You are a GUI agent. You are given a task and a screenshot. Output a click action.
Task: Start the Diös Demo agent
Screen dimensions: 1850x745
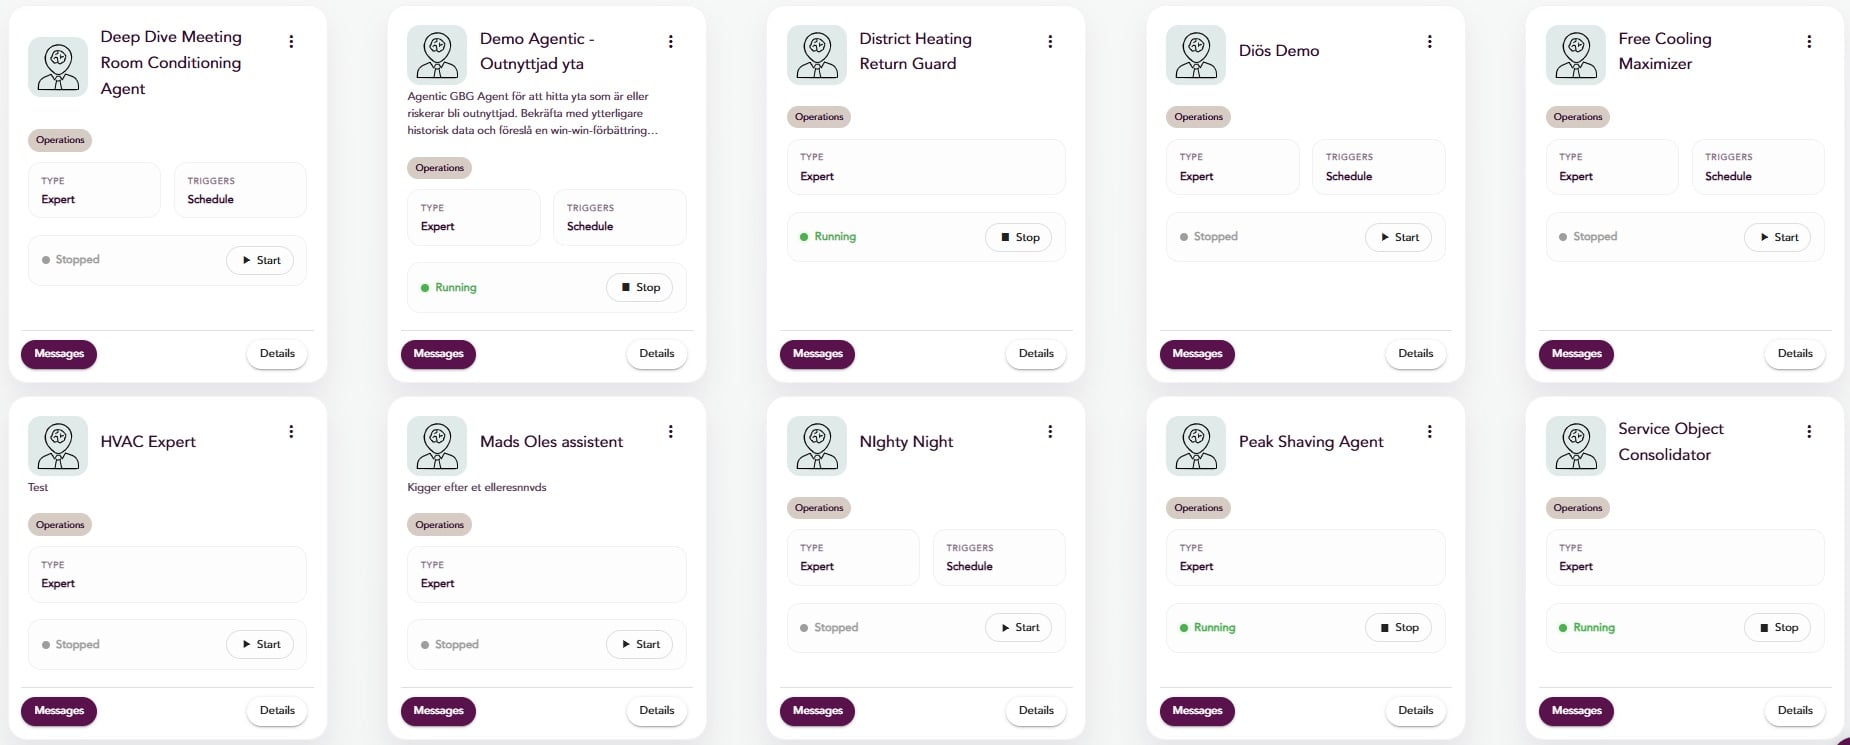1398,238
